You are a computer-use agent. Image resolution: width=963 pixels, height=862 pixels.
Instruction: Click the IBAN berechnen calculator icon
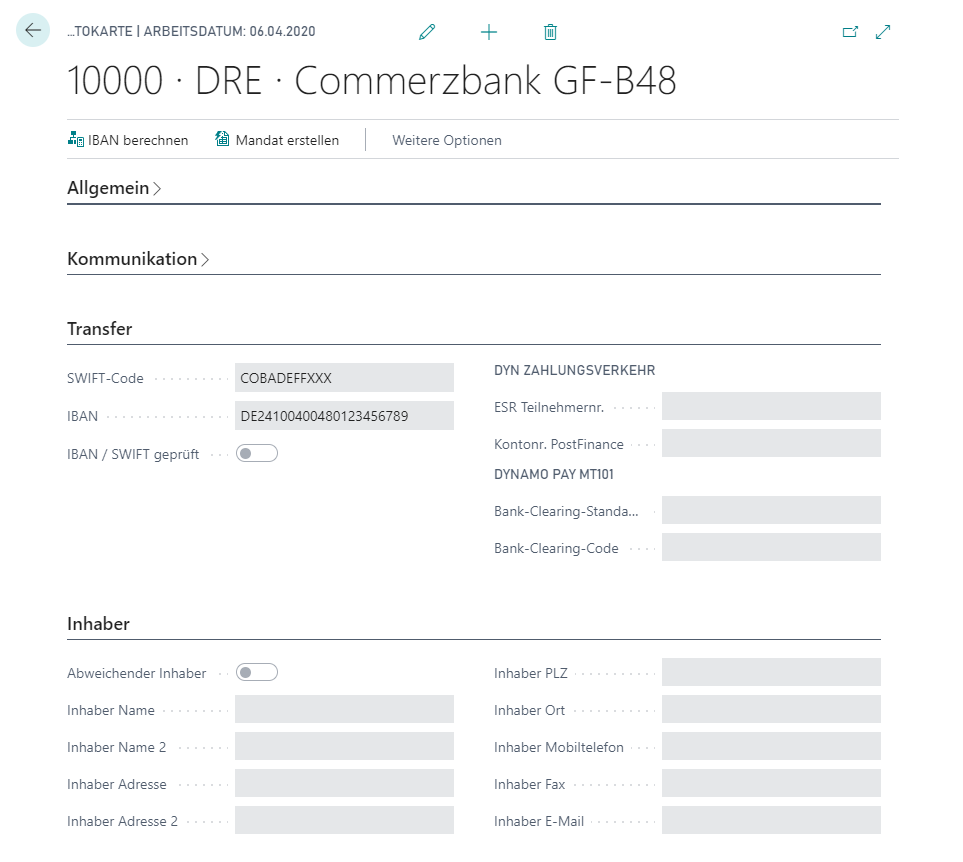click(x=76, y=140)
